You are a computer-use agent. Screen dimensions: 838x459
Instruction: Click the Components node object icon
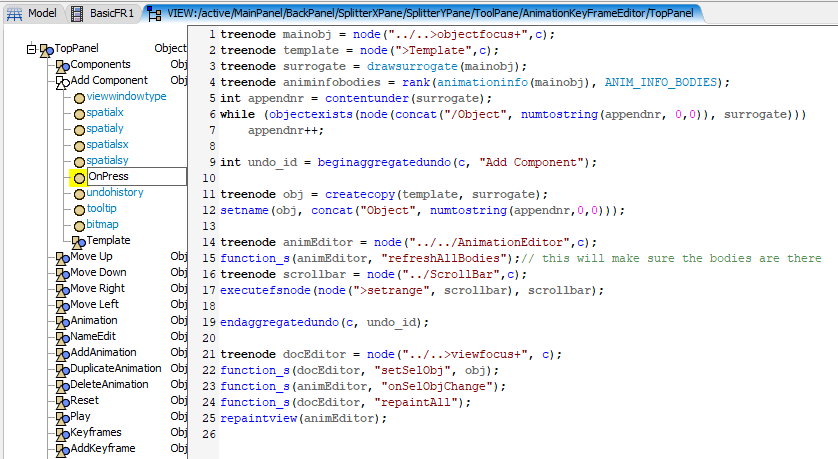point(62,65)
